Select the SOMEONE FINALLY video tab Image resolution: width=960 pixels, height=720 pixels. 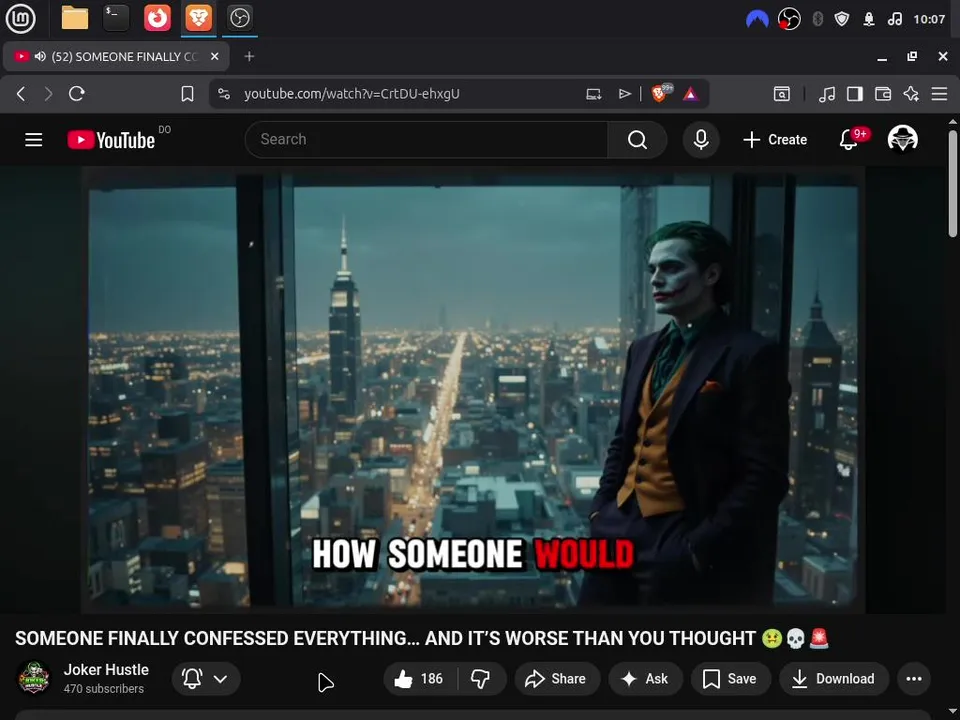pos(116,56)
